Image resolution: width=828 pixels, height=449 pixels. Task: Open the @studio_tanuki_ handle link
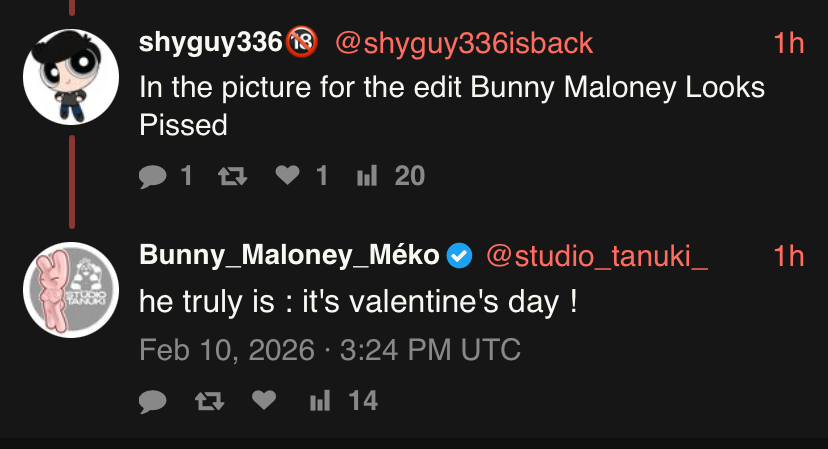[597, 256]
